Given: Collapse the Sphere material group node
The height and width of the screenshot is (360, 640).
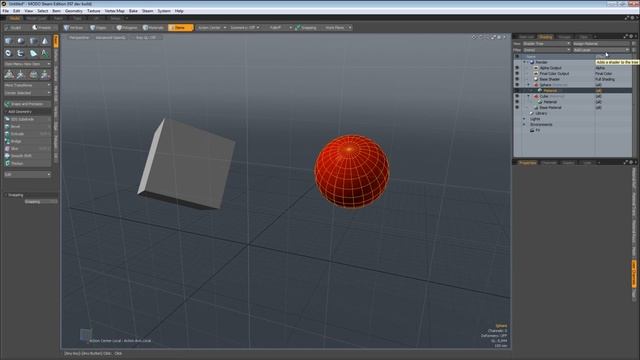Looking at the screenshot, I should click(529, 85).
